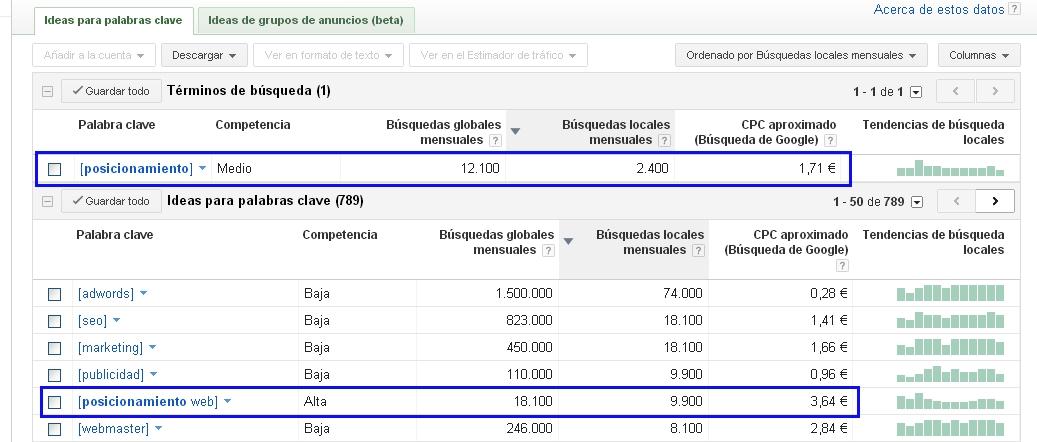Open dropdown arrow next to [webmaster]
The width and height of the screenshot is (1037, 442).
[158, 429]
